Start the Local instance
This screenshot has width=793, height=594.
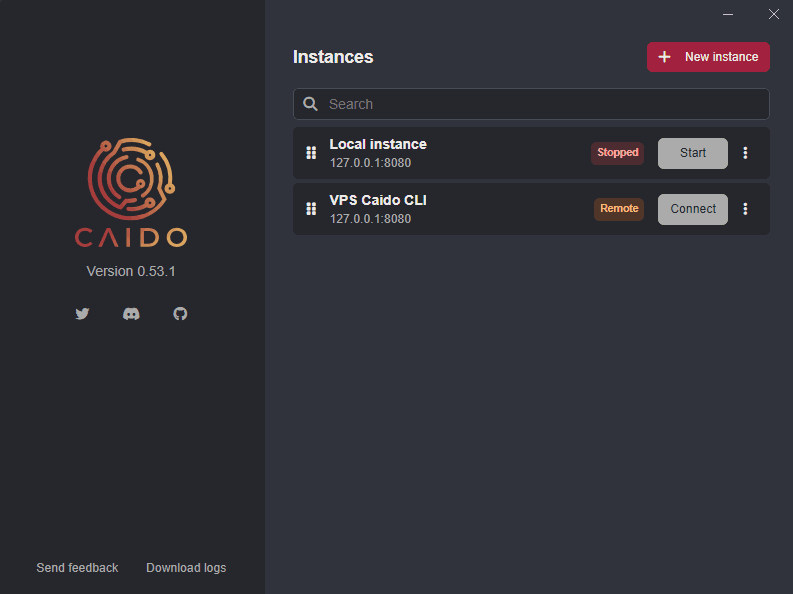pos(692,153)
